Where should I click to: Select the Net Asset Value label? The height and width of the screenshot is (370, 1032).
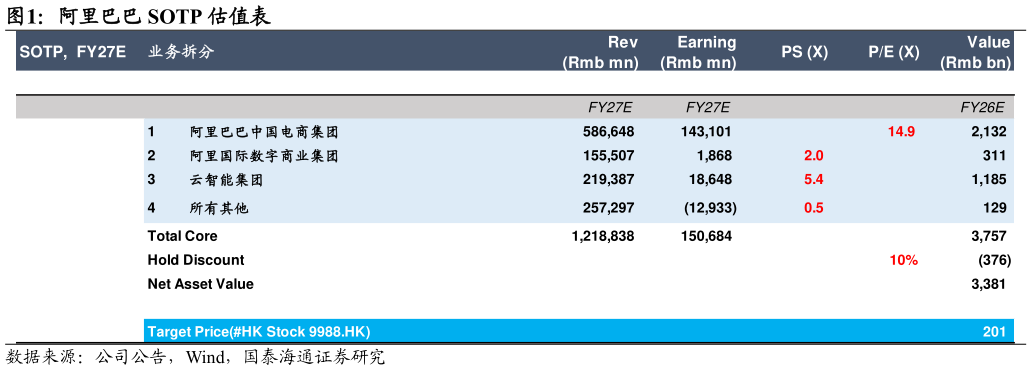click(200, 284)
